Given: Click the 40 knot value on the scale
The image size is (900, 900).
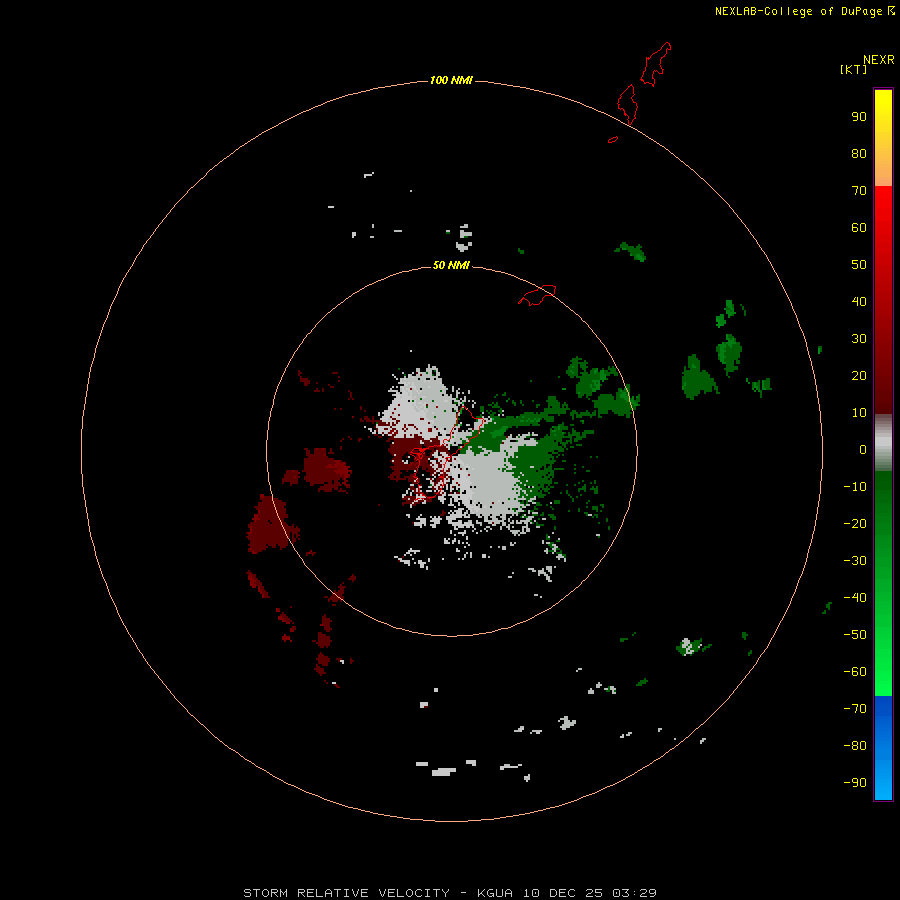Looking at the screenshot, I should coord(859,302).
